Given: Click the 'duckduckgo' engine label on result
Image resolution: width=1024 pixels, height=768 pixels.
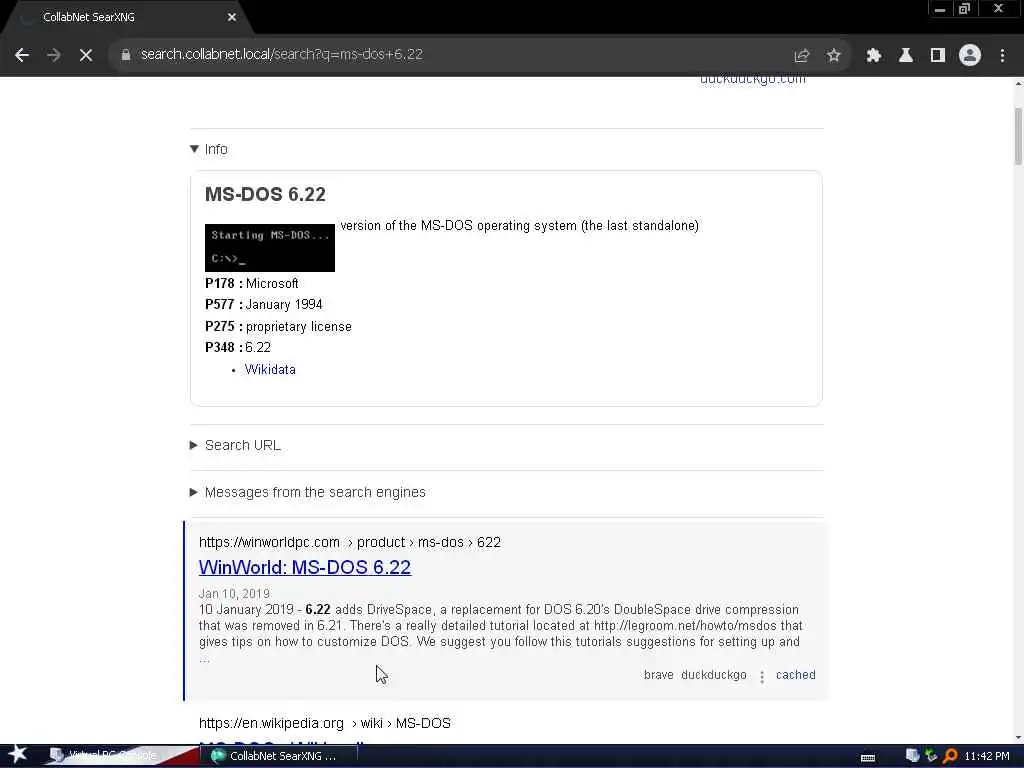Looking at the screenshot, I should click(714, 675).
